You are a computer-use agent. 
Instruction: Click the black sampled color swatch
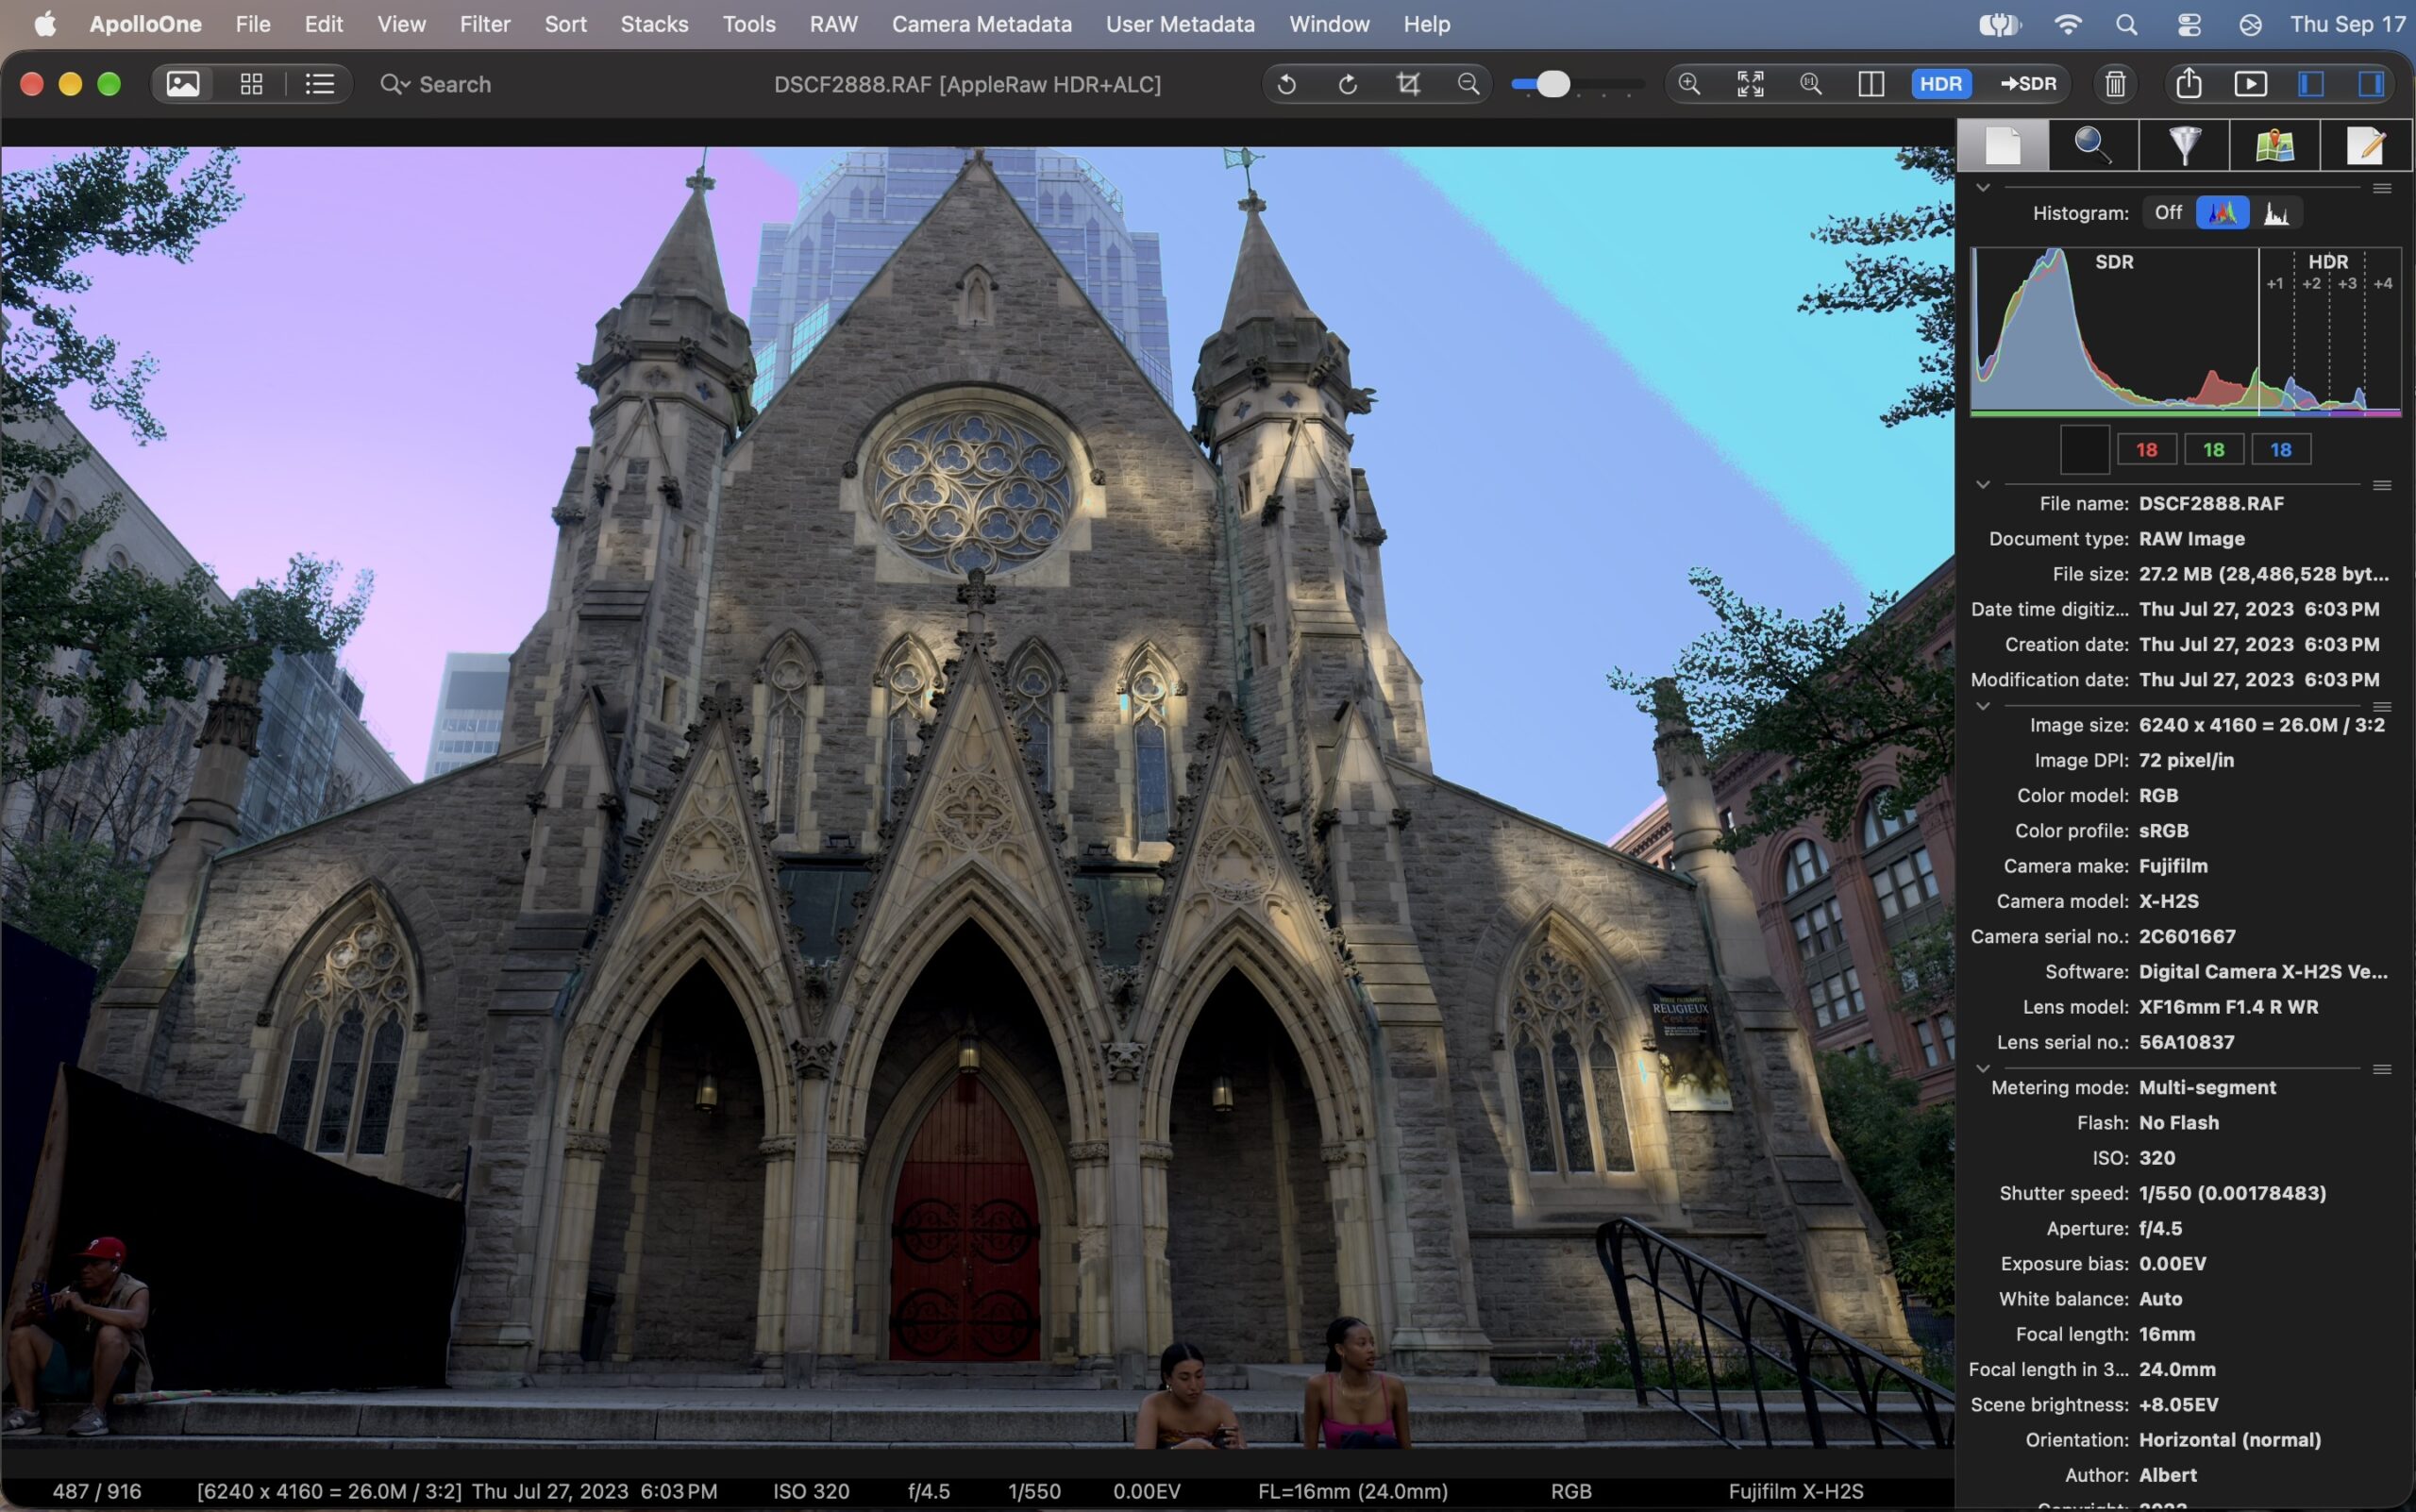point(2085,449)
